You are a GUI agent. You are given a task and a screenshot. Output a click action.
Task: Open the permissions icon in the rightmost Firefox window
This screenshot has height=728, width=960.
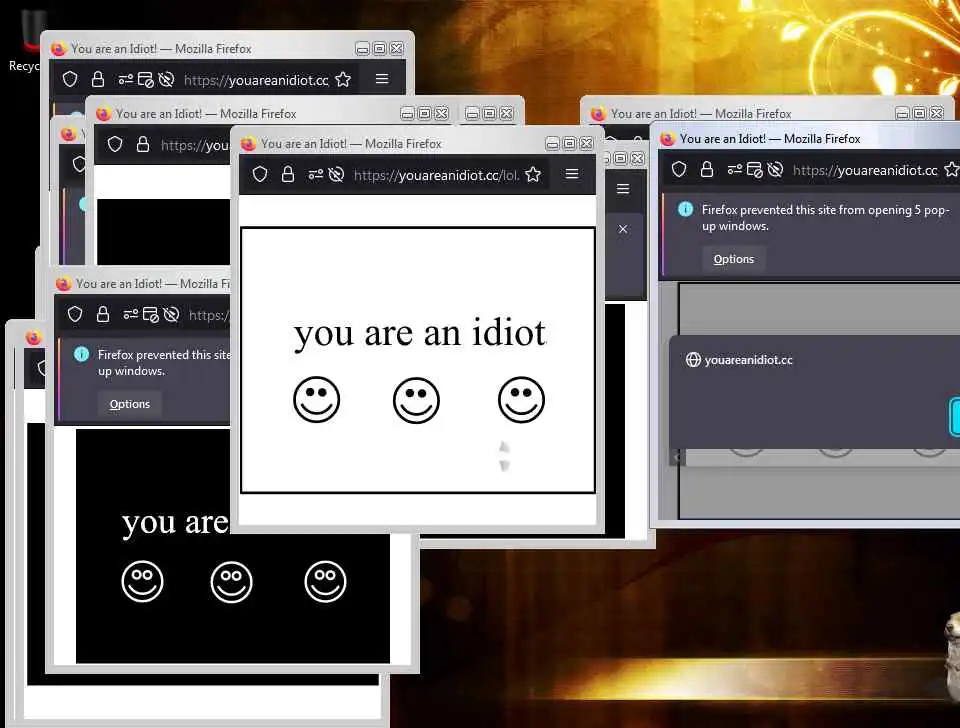click(x=734, y=170)
